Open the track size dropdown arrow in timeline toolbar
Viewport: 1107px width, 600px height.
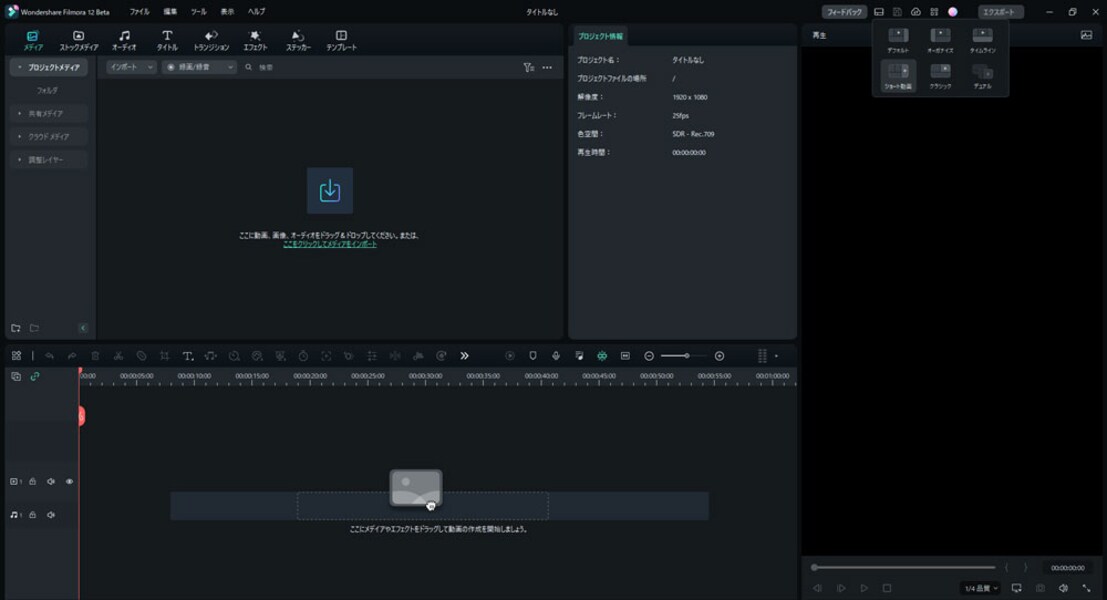tap(776, 356)
